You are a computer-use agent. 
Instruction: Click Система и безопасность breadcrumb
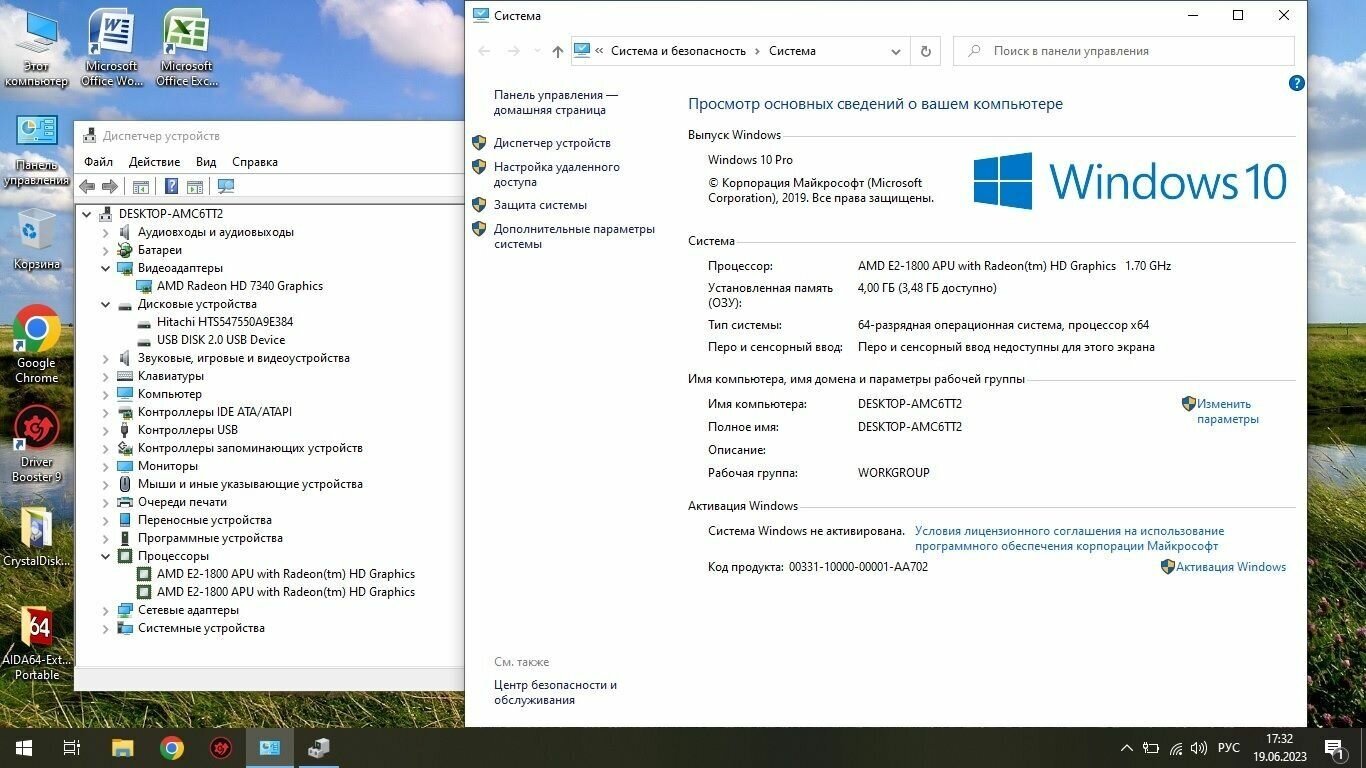tap(678, 51)
